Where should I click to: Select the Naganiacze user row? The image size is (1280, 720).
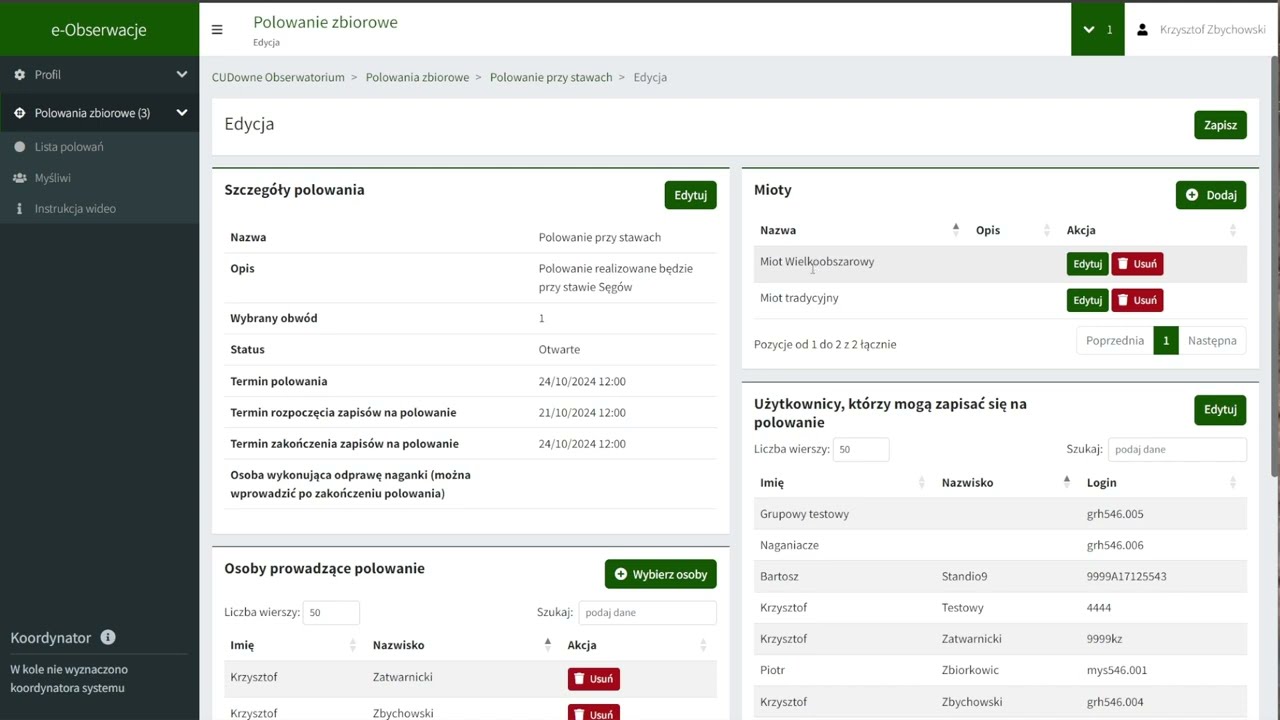click(x=1000, y=546)
